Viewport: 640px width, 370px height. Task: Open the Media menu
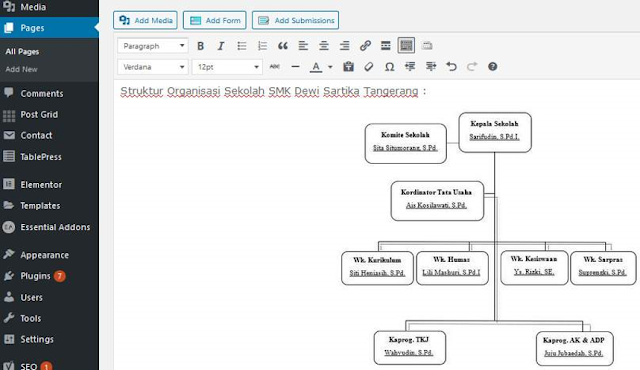click(49, 7)
